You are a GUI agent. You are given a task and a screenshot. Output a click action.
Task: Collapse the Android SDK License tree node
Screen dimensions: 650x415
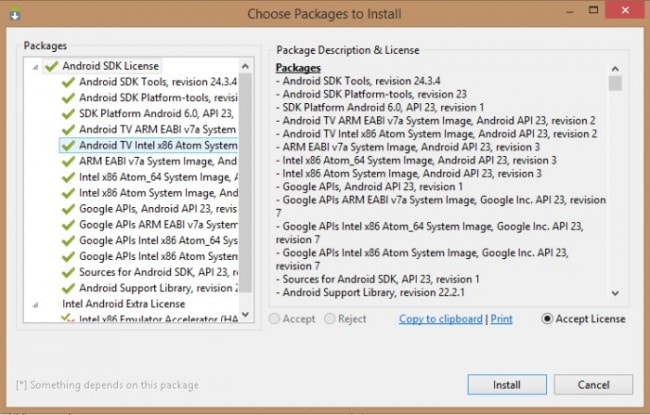pos(36,66)
